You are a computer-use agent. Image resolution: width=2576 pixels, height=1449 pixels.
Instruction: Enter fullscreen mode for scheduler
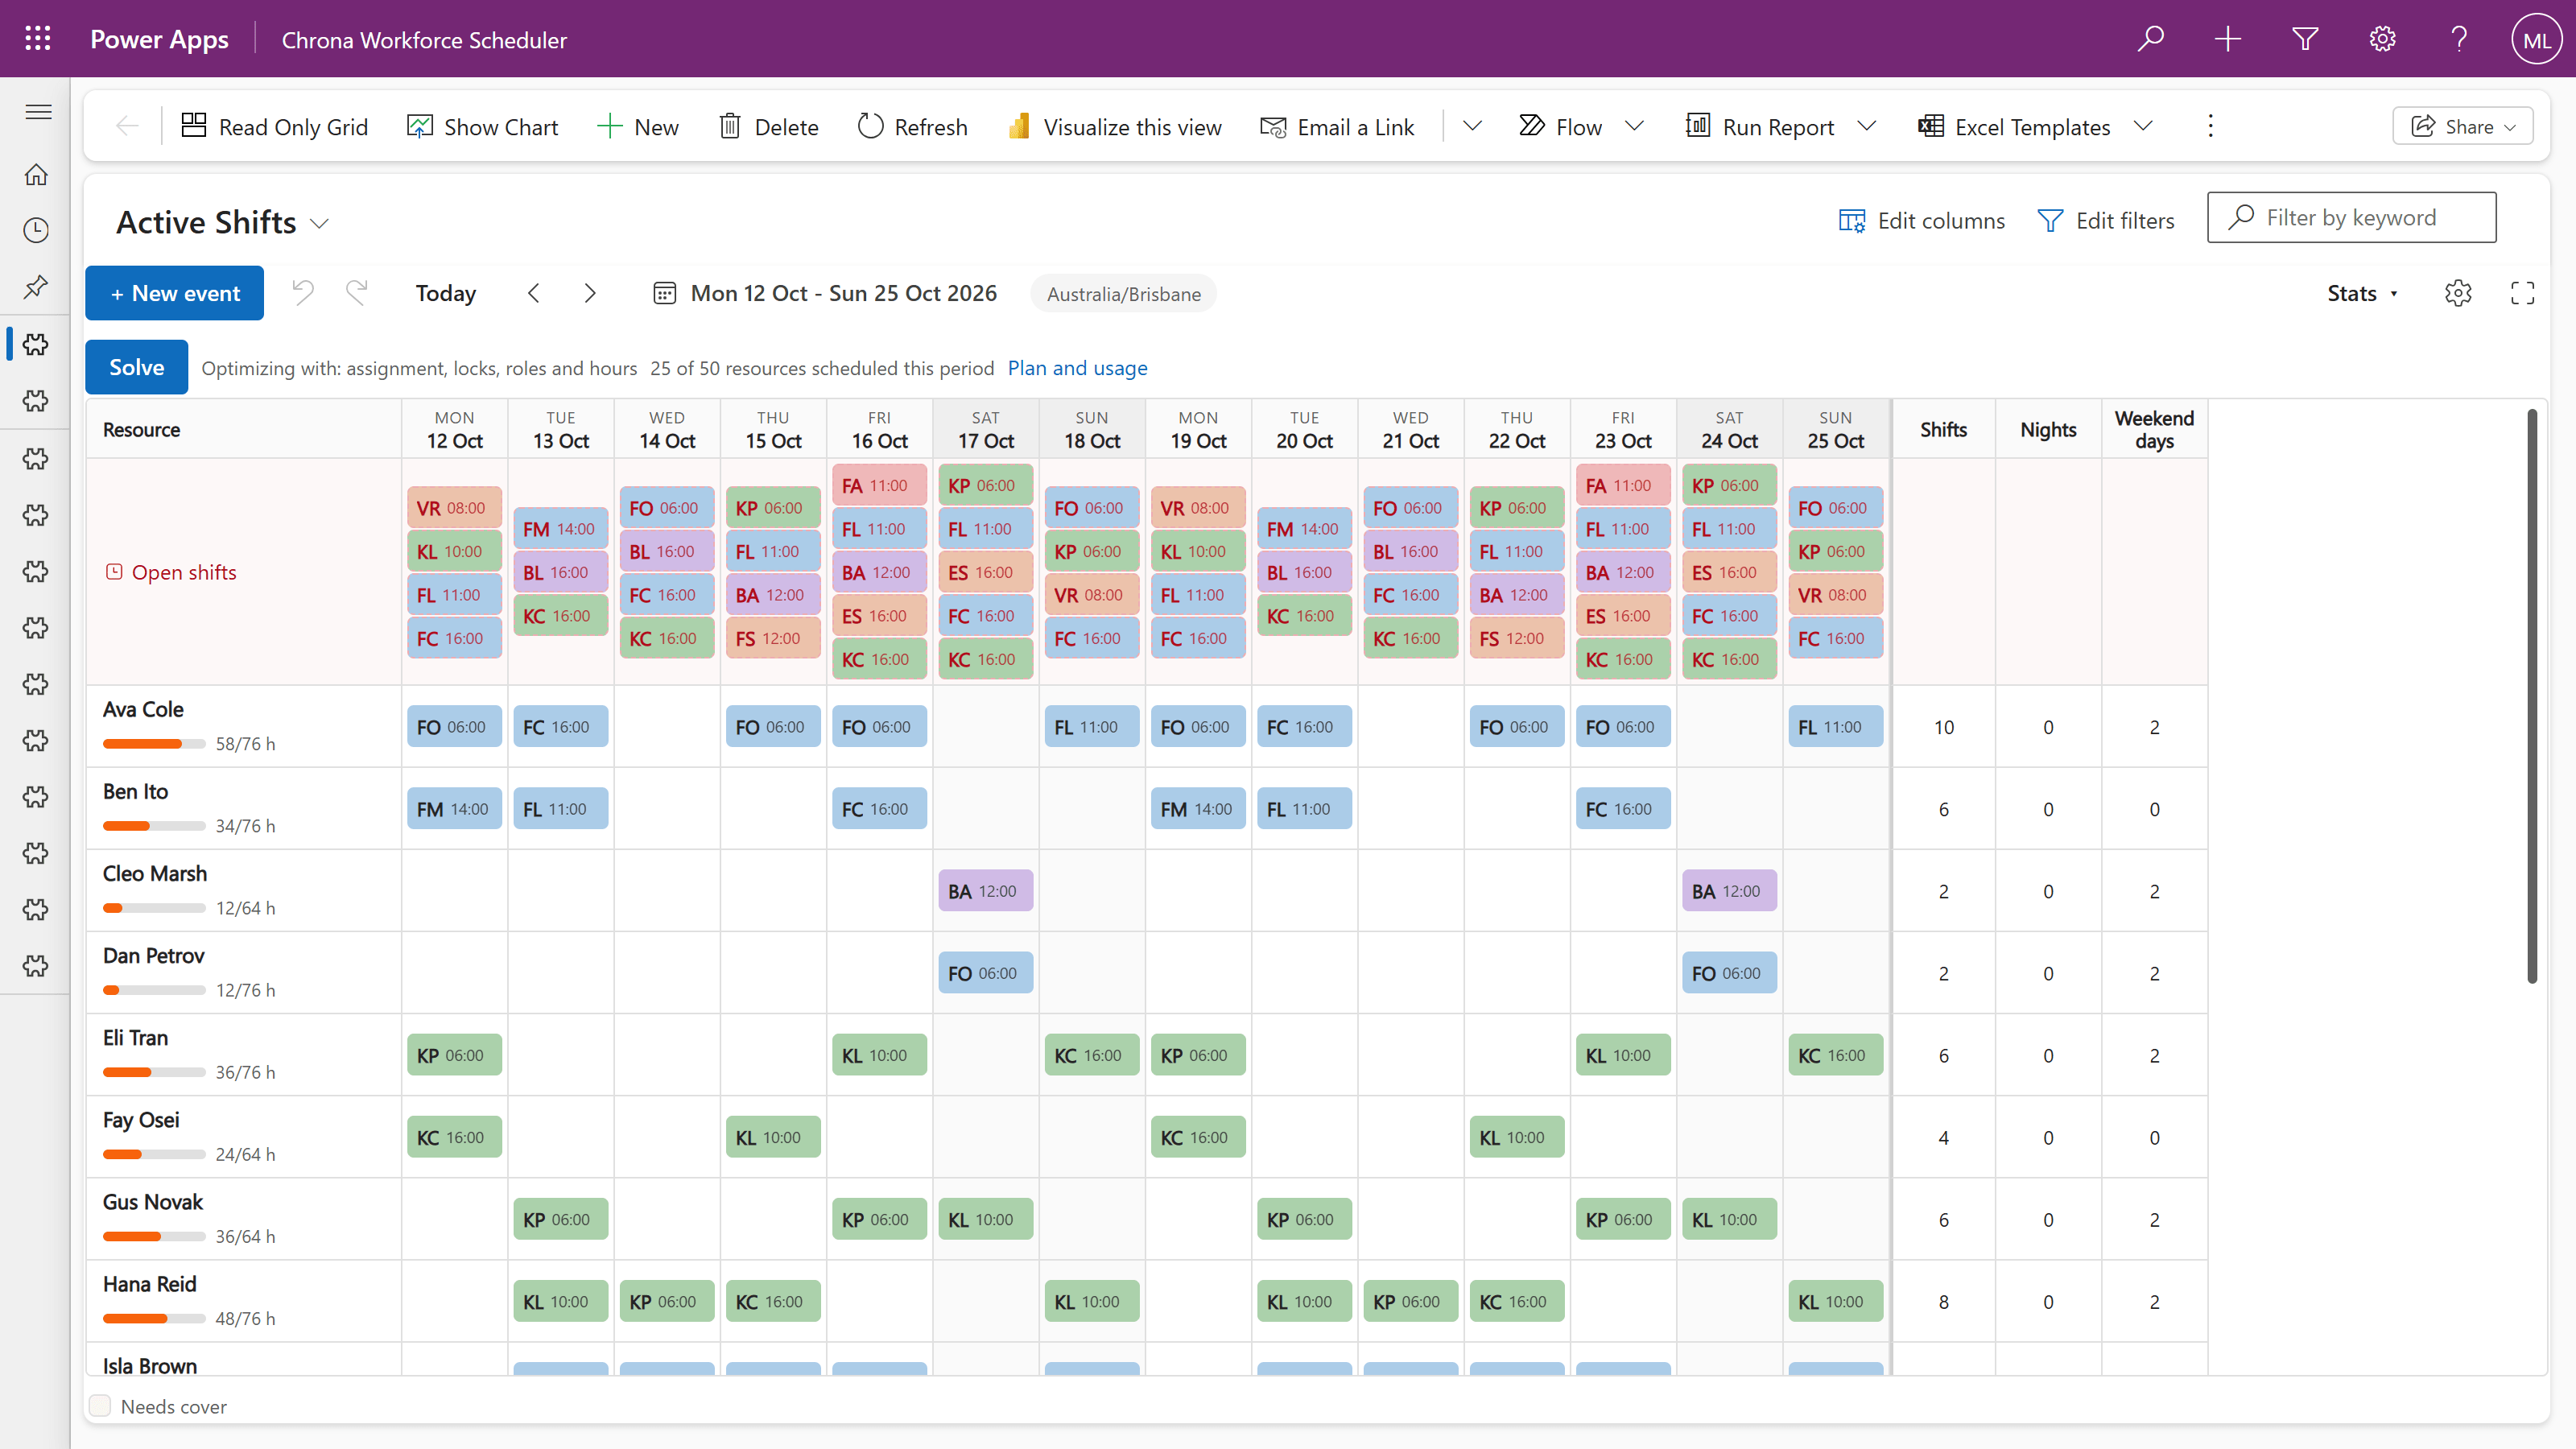point(2522,293)
